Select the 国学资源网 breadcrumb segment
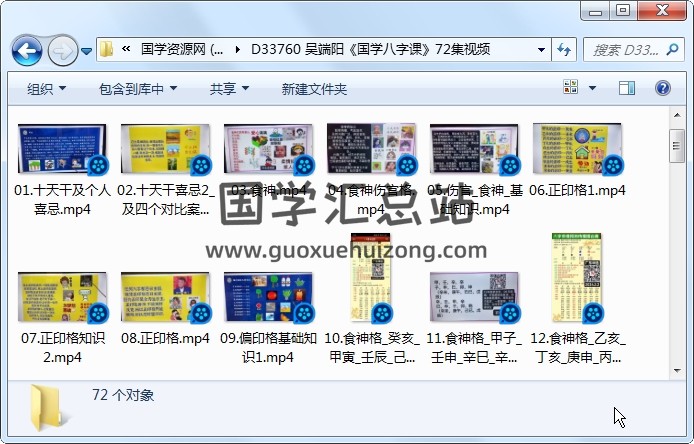The image size is (694, 444). pos(182,49)
